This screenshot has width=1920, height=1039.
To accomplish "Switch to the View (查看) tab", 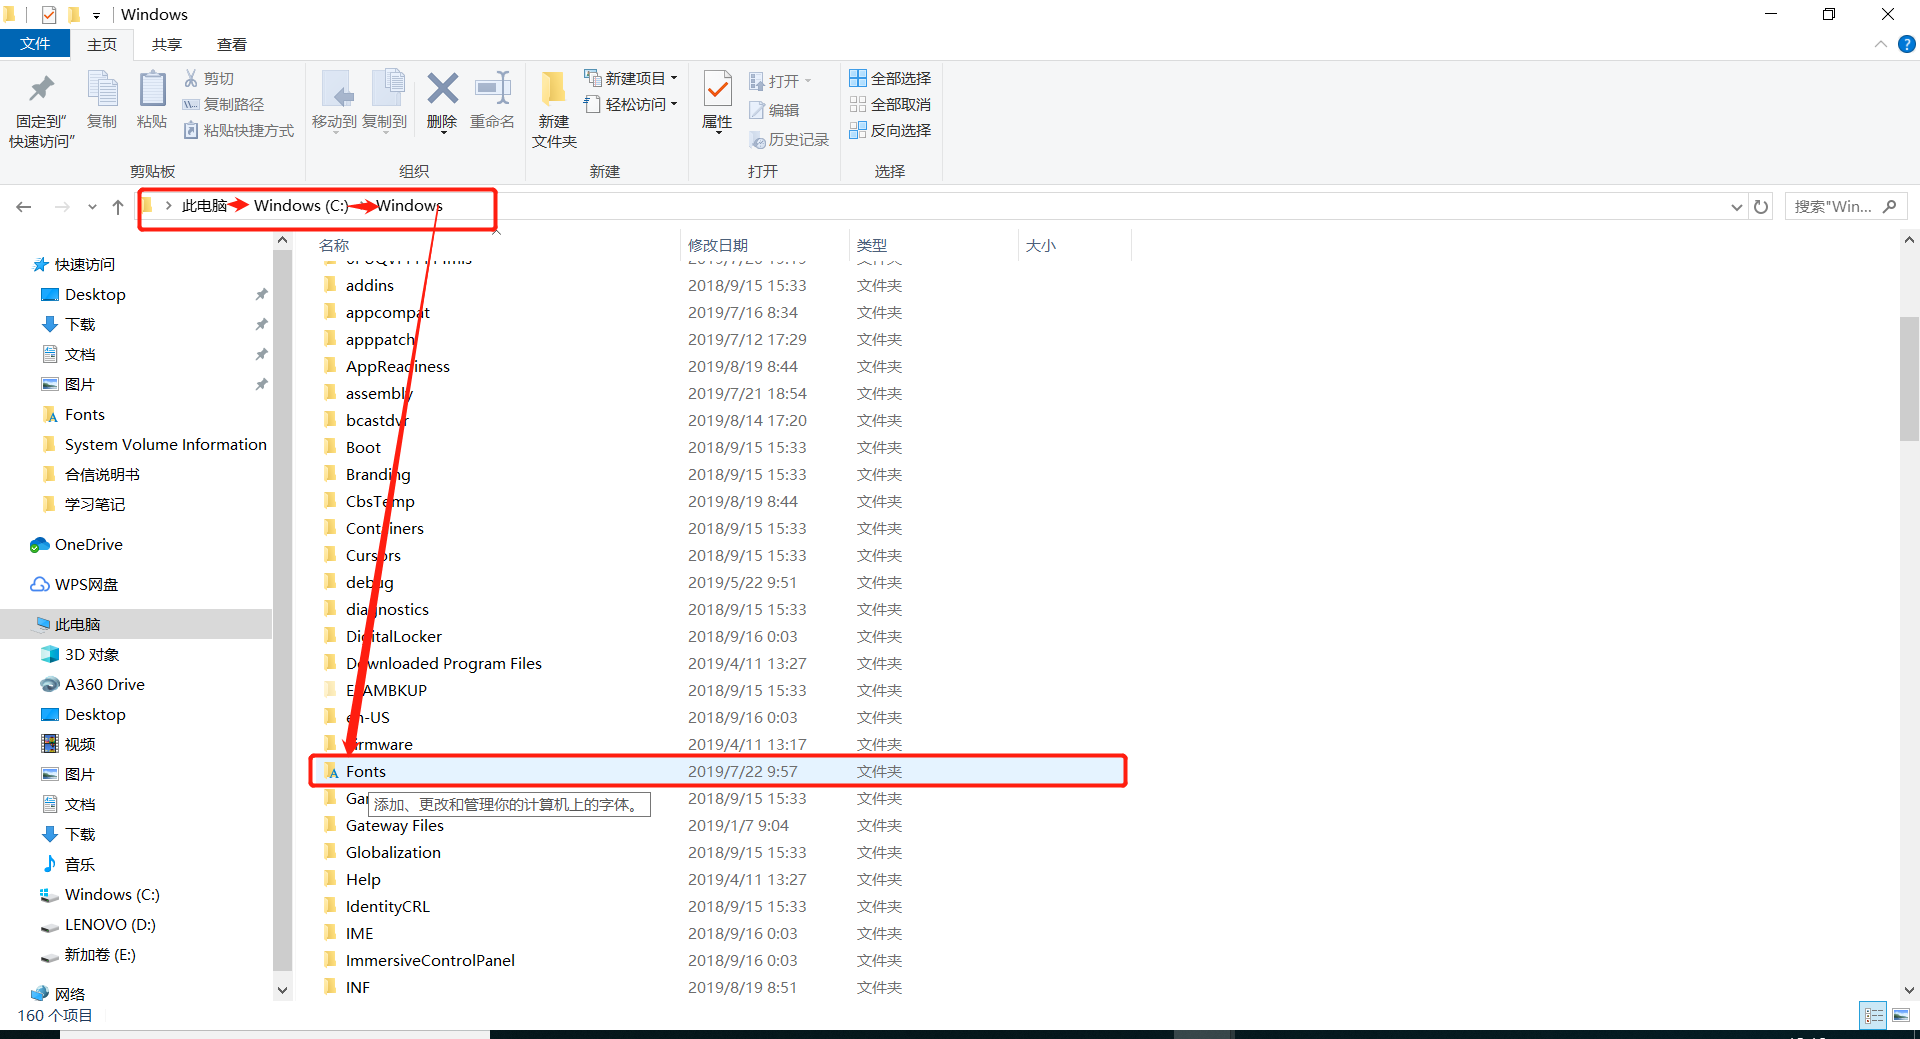I will (x=232, y=44).
